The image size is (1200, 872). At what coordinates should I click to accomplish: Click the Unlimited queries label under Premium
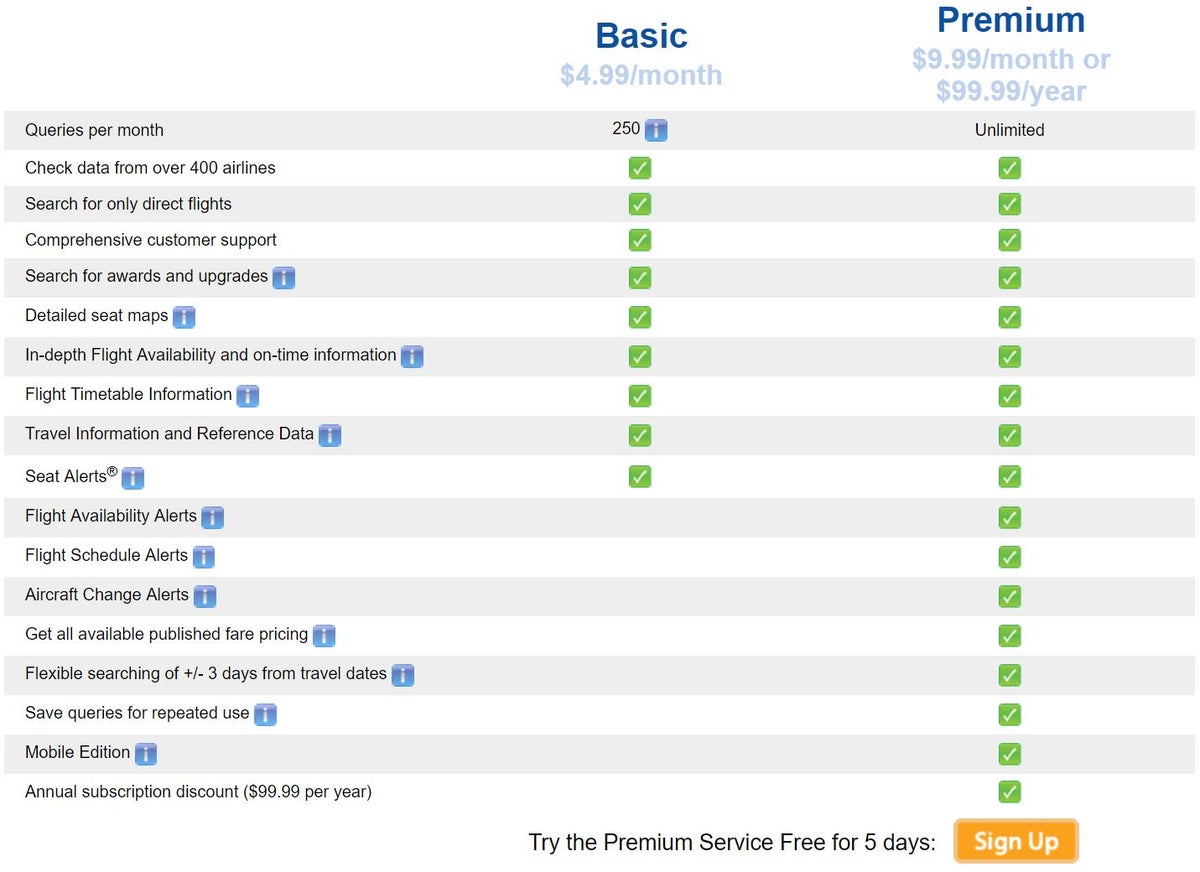tap(1009, 129)
